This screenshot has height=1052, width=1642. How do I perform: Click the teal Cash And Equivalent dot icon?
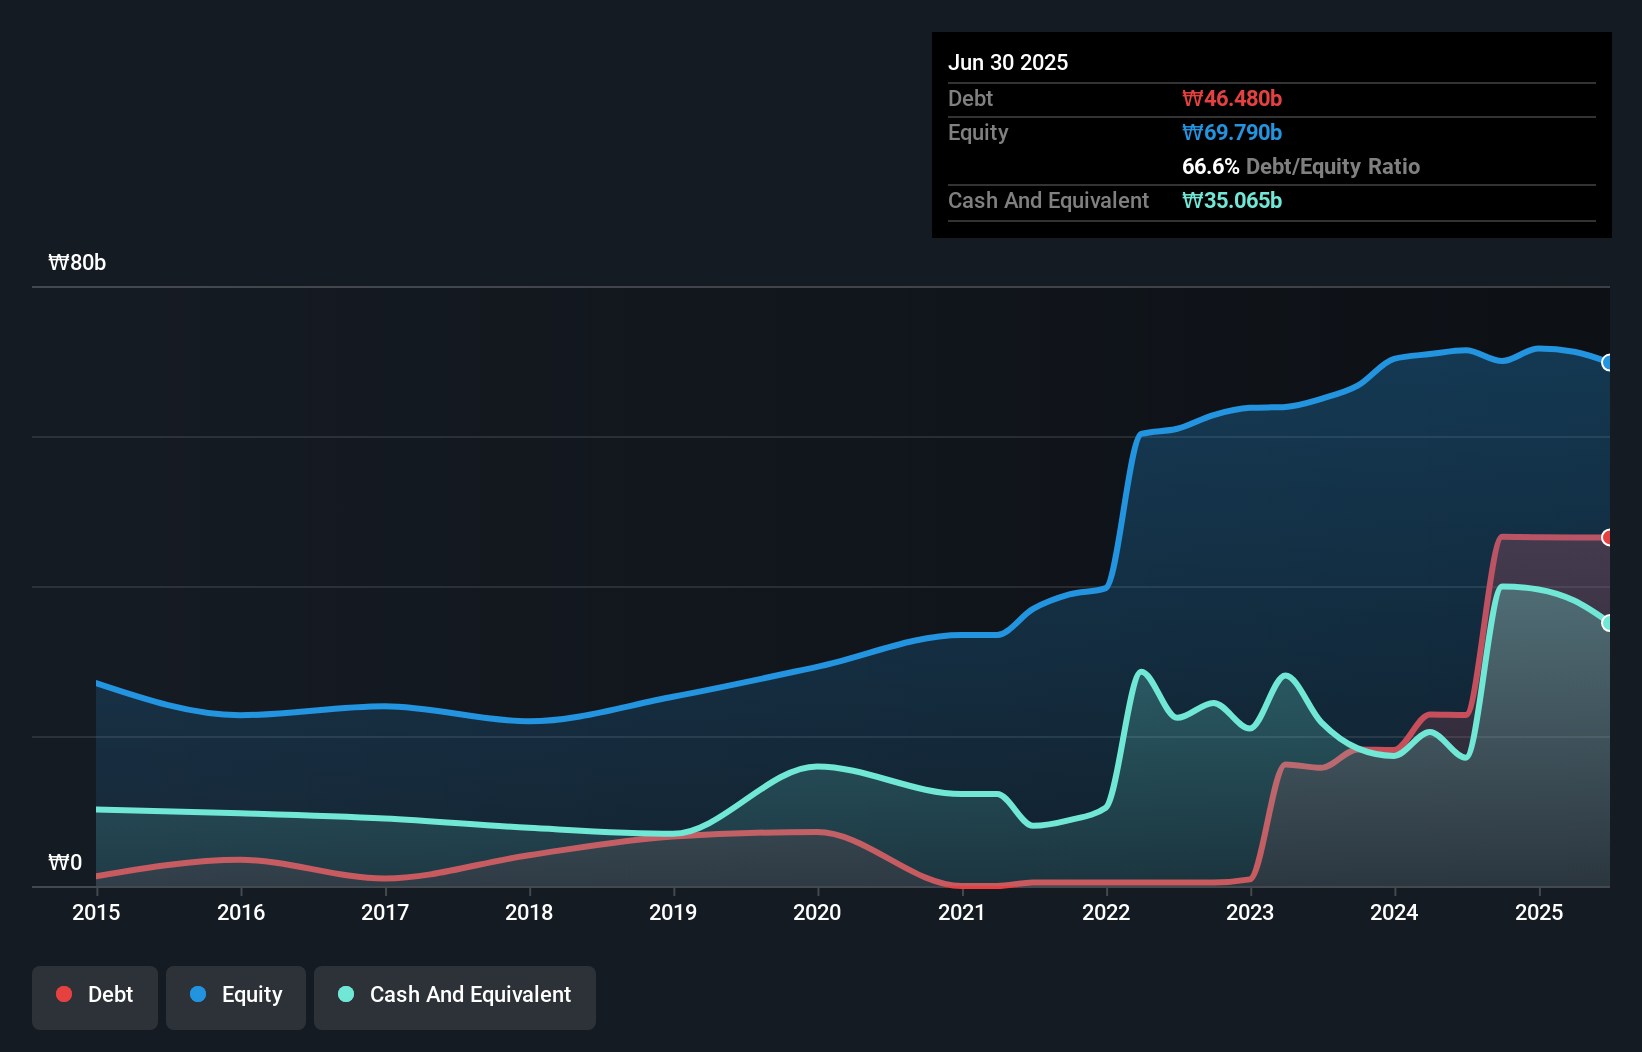pos(345,994)
